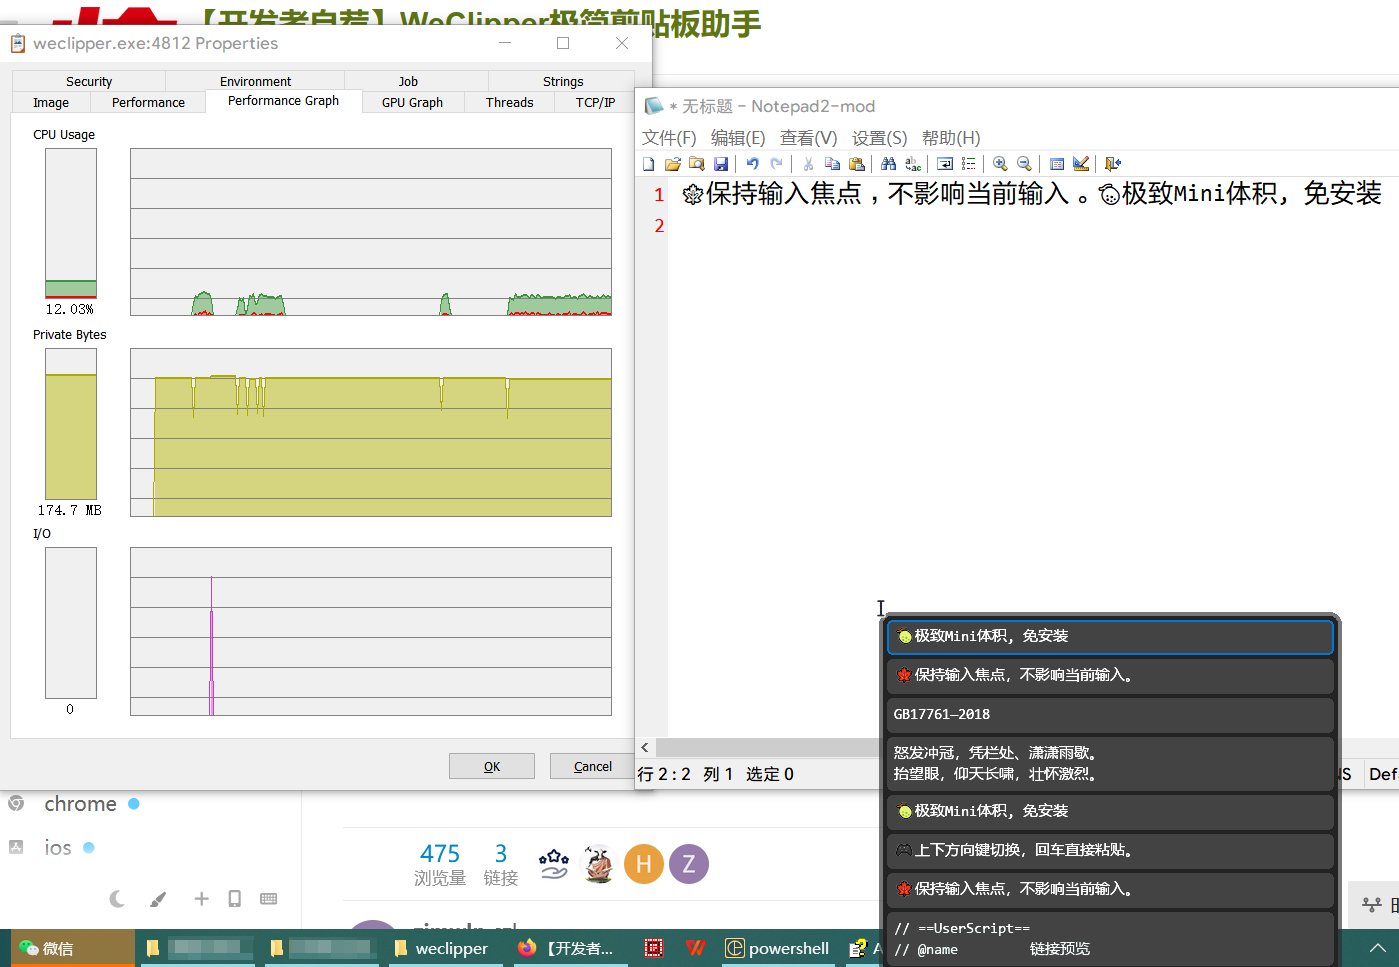
Task: Click Cancel in the Properties dialog
Action: (x=593, y=766)
